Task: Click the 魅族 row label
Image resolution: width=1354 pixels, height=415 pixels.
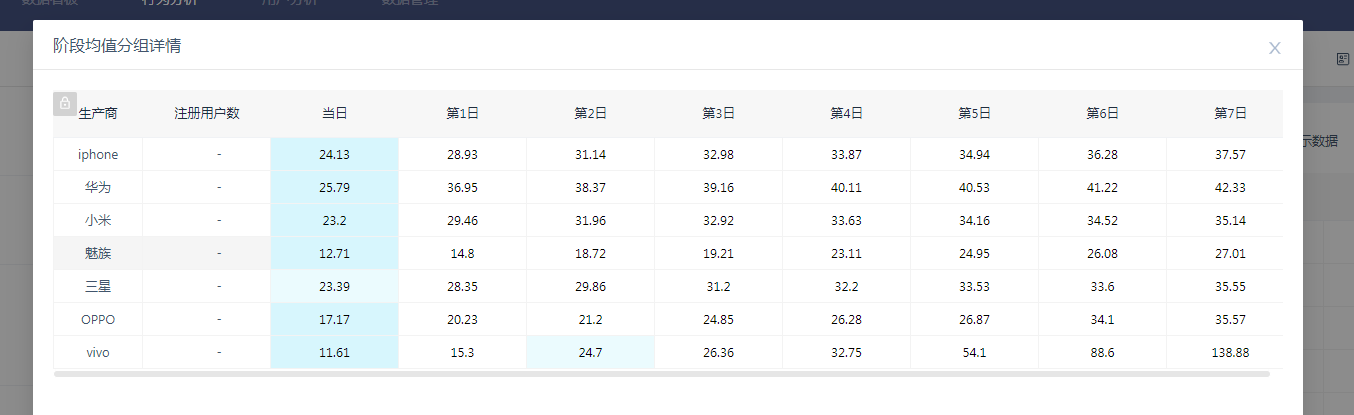Action: (98, 254)
